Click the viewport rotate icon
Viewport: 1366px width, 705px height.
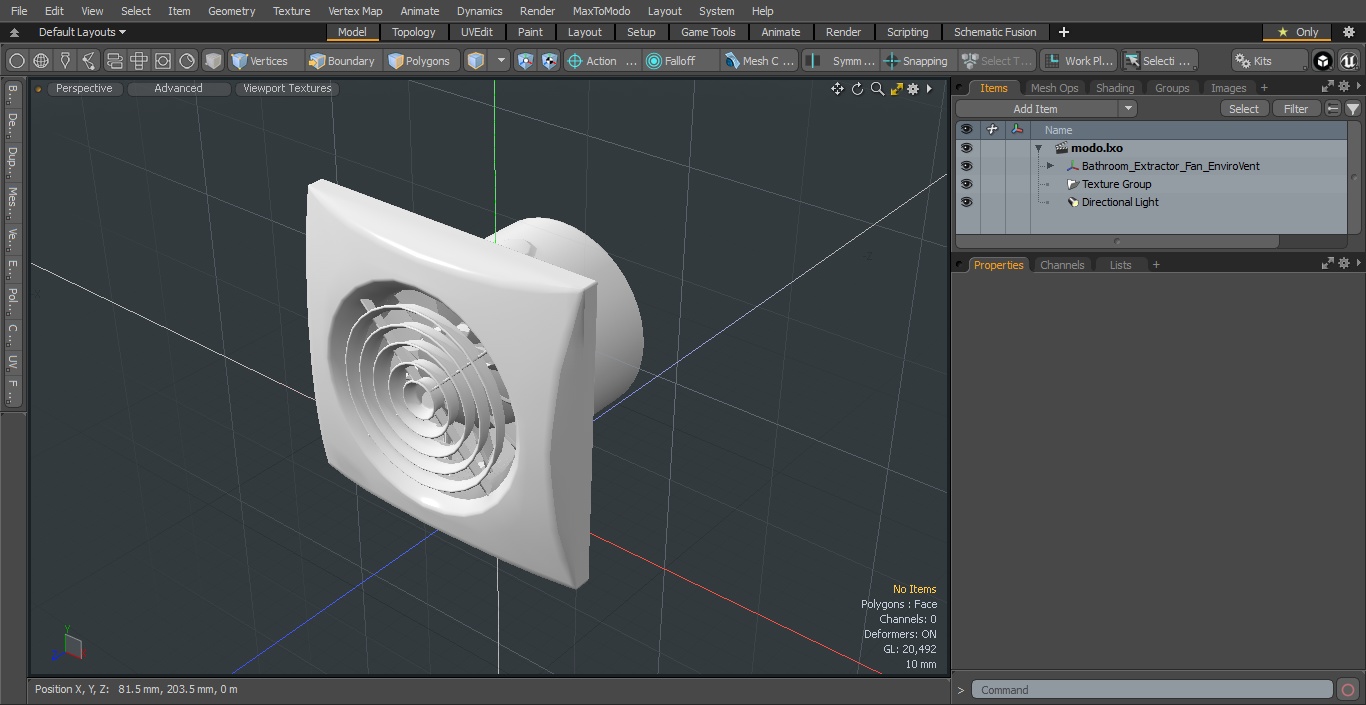point(857,89)
